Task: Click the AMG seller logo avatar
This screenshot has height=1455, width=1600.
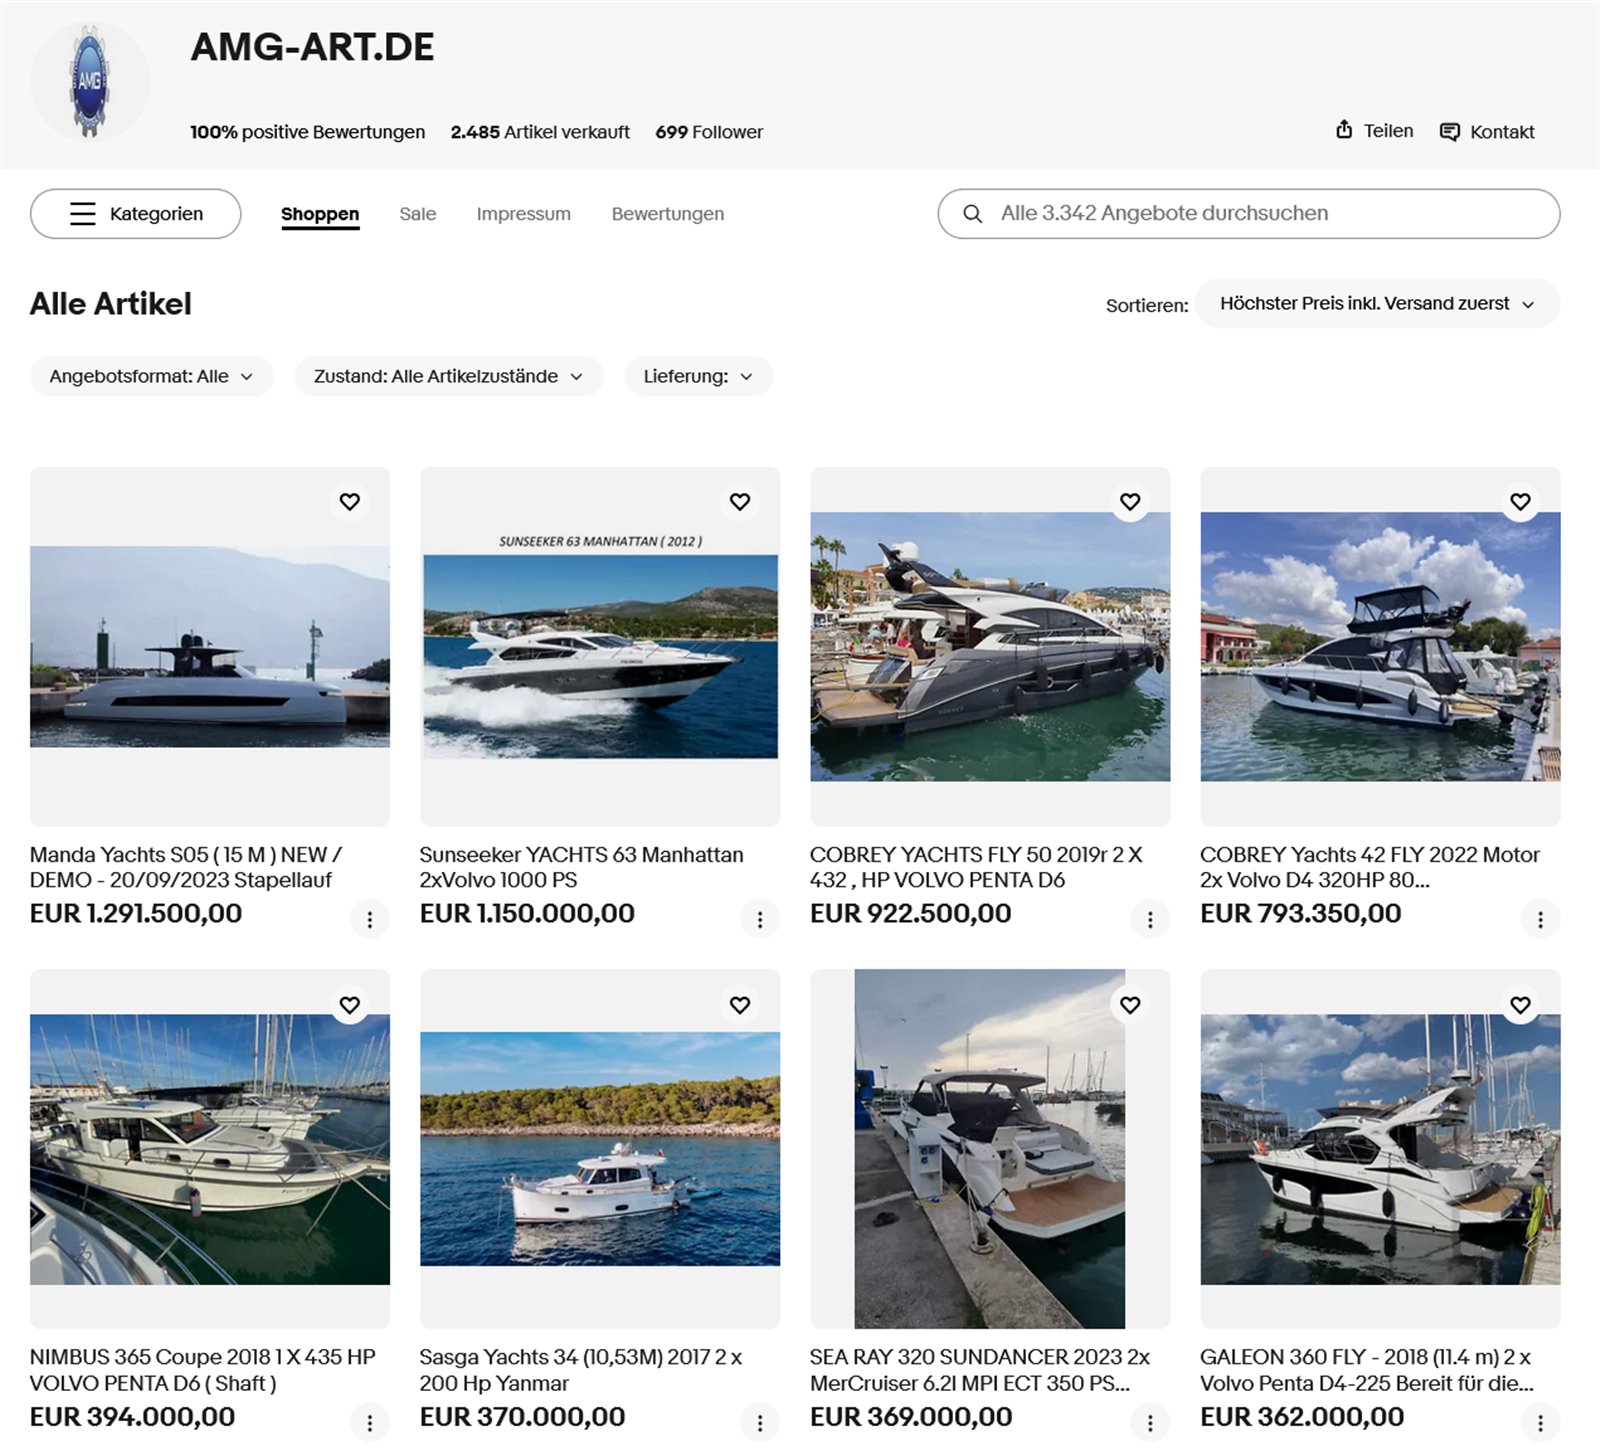Action: [x=90, y=82]
